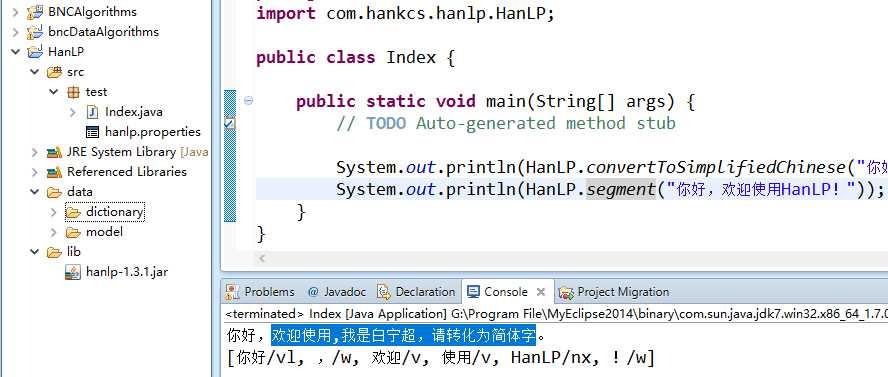Click convertToSimplifiedChinese in the code
The height and width of the screenshot is (377, 888).
715,167
